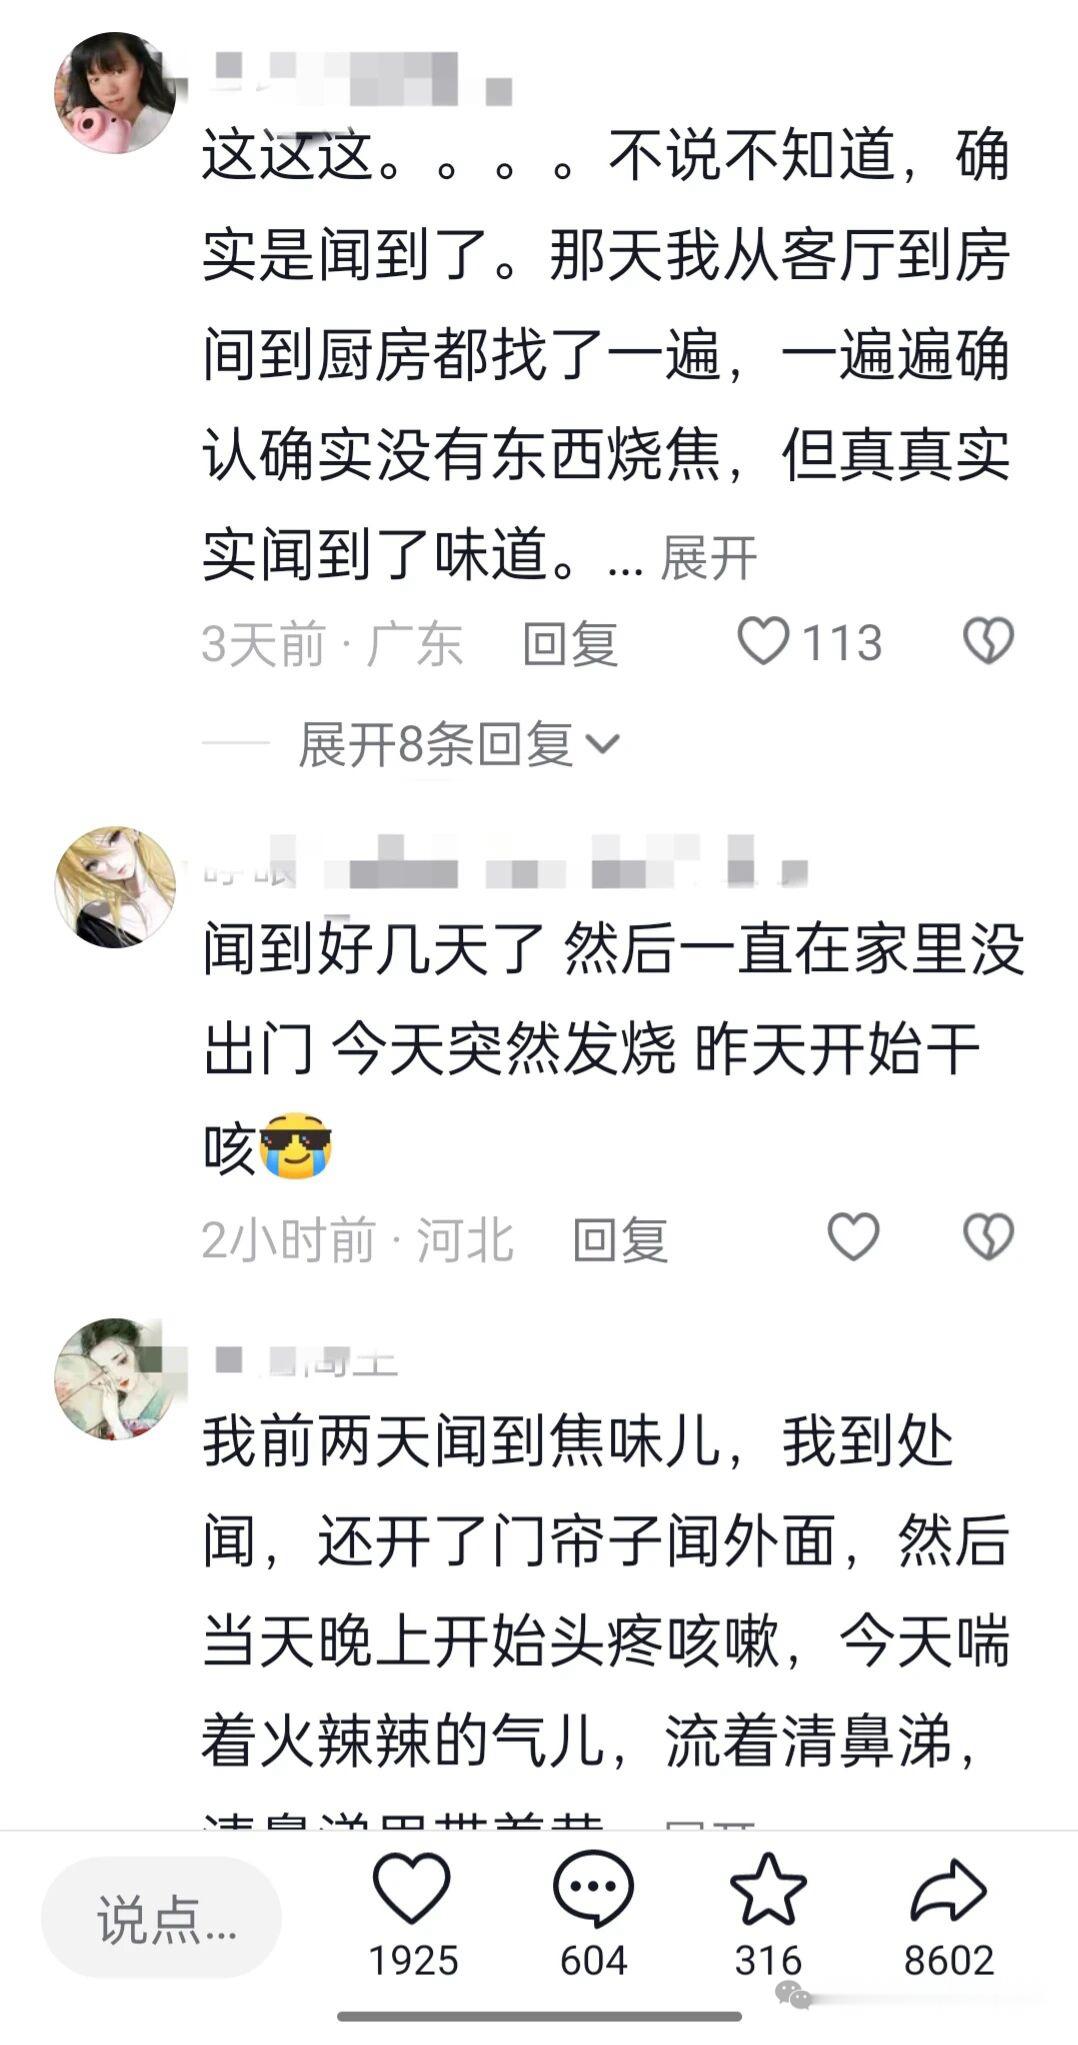Like the Hebei comment about fever
Screen dimensions: 1078x2045
click(853, 1237)
